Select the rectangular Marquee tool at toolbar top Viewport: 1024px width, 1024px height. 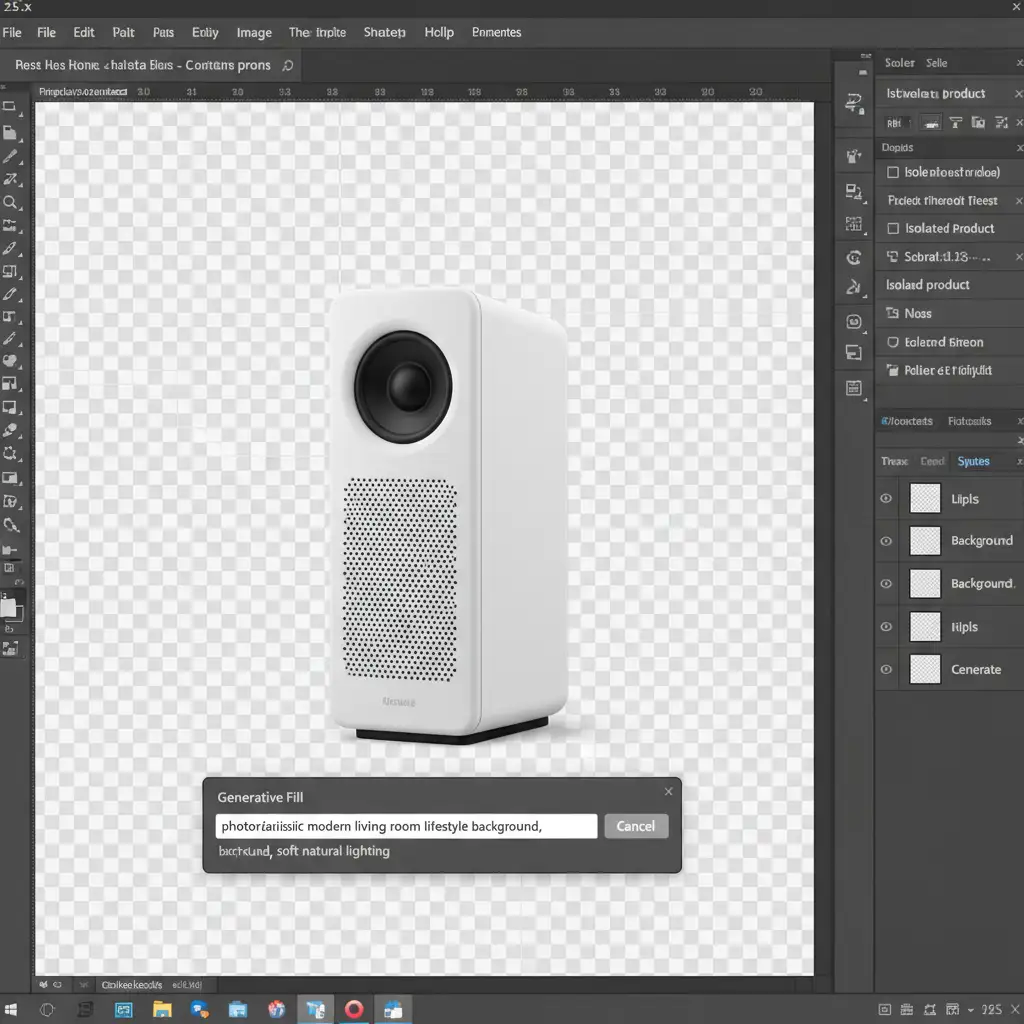coord(10,106)
